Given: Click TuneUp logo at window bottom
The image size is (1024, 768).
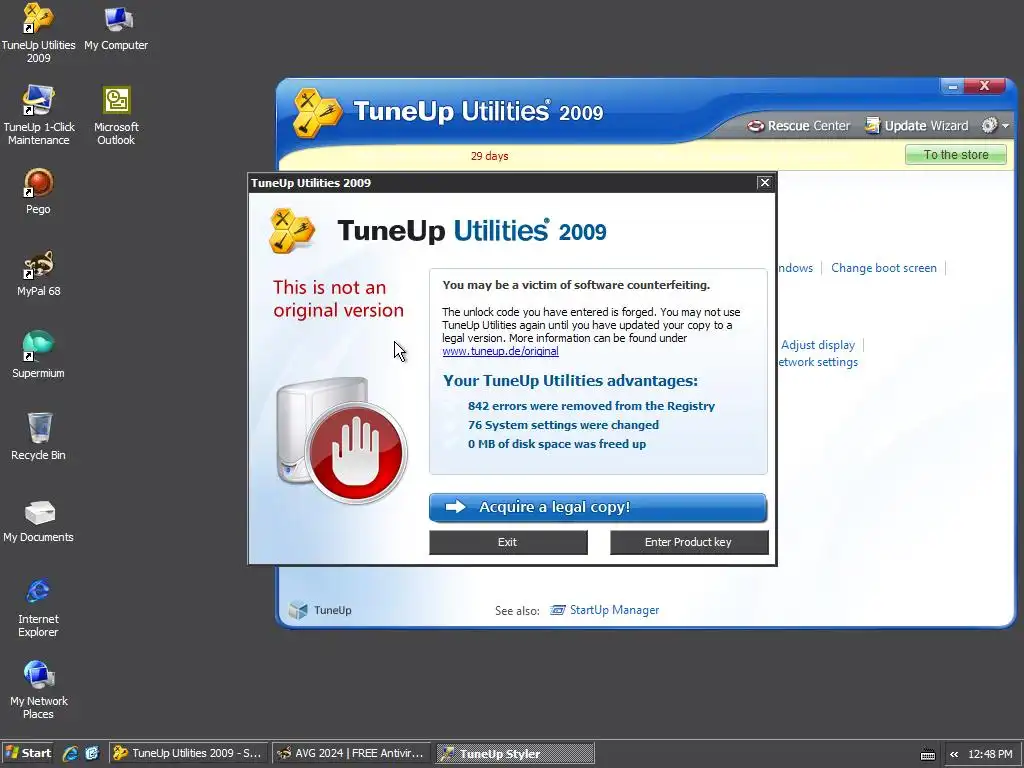Looking at the screenshot, I should click(x=320, y=610).
